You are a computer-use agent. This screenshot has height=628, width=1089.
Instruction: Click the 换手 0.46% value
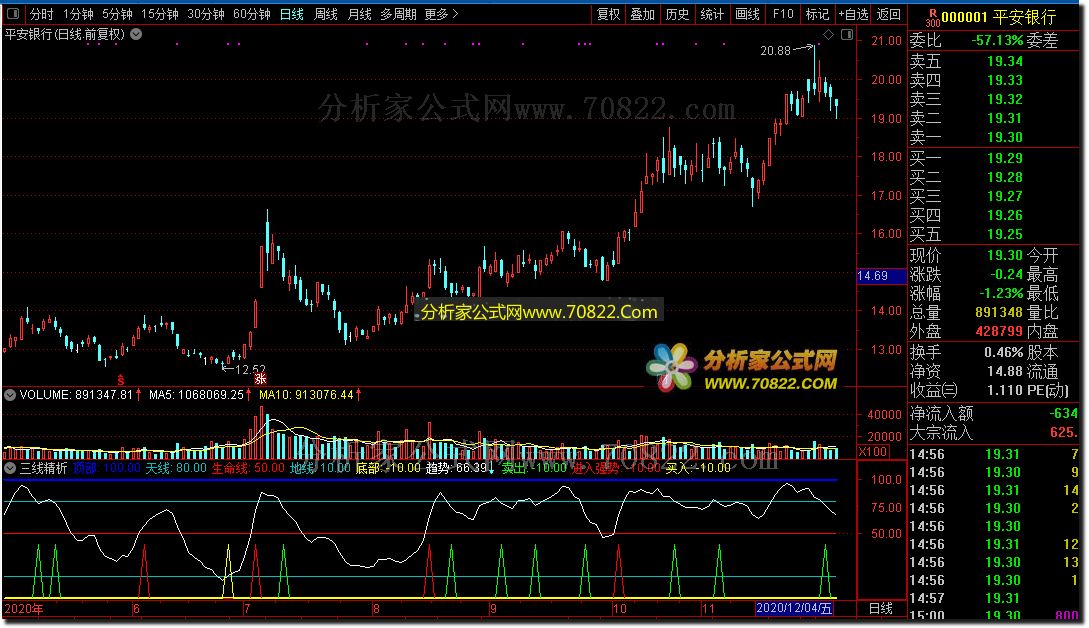point(1004,352)
